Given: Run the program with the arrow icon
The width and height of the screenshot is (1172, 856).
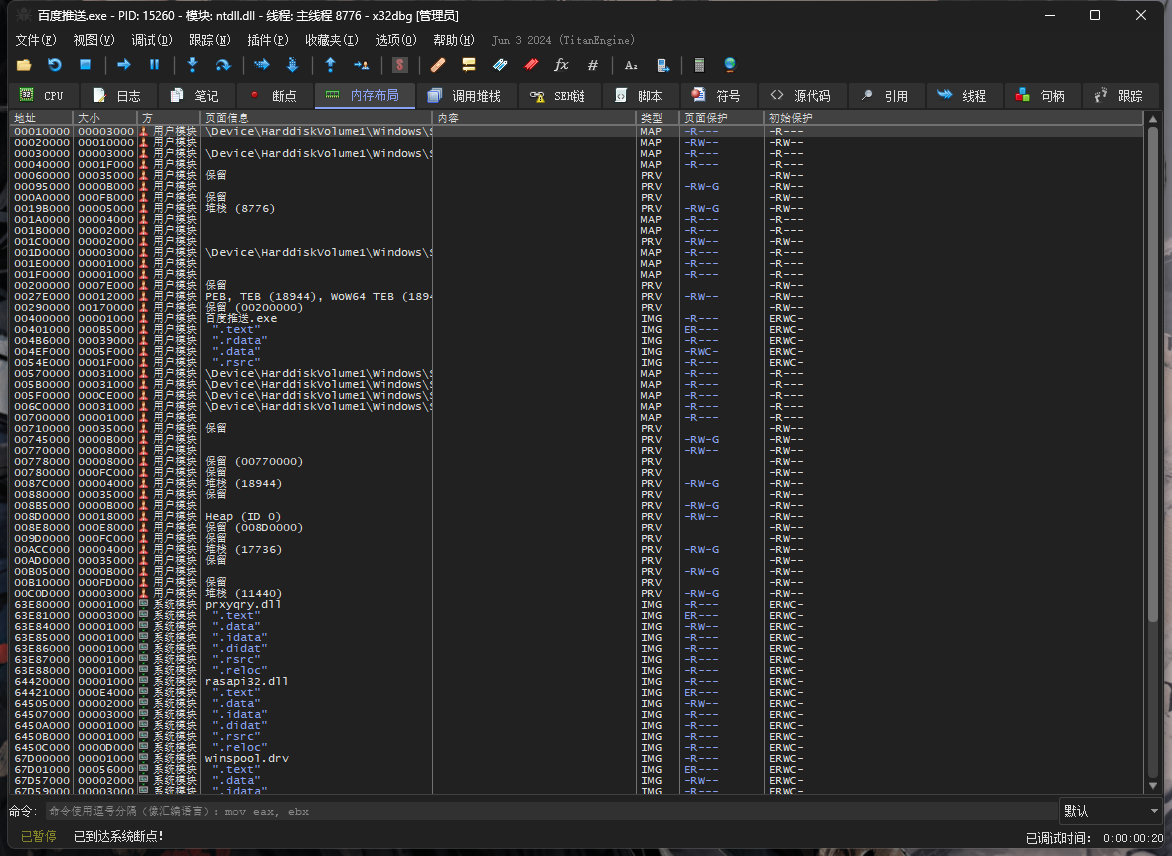Looking at the screenshot, I should 124,65.
